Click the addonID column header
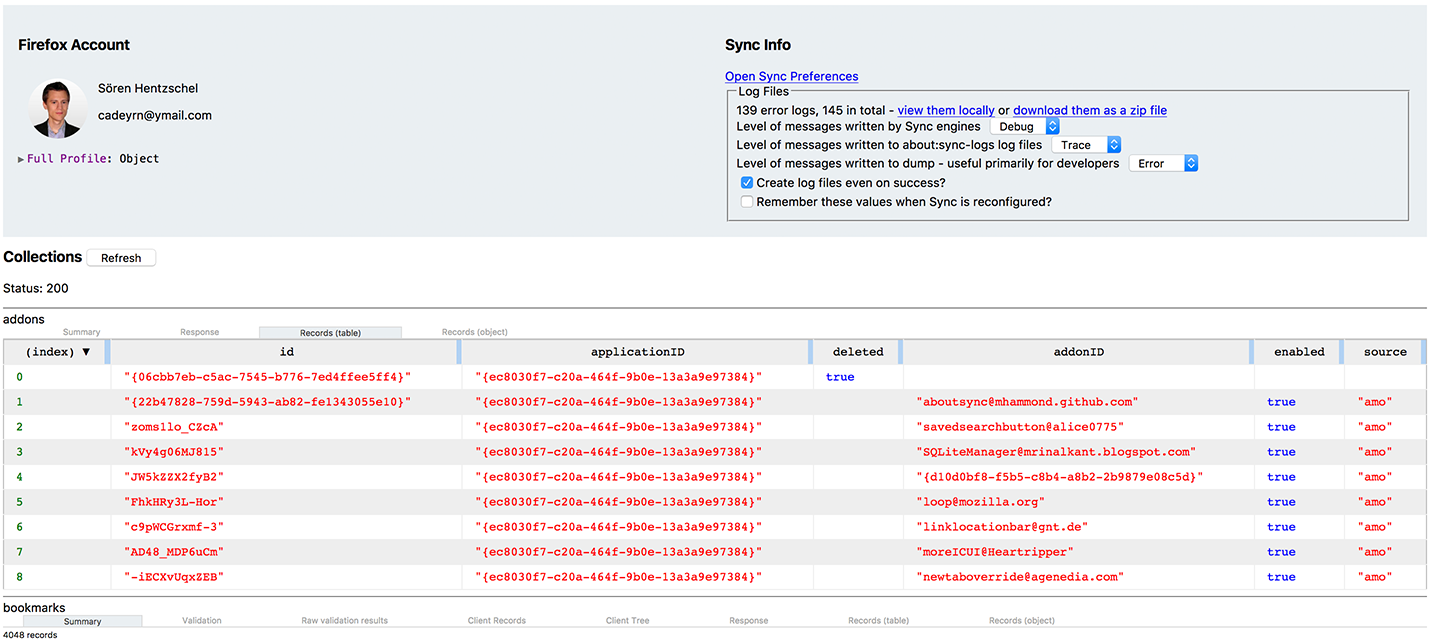 tap(1076, 352)
